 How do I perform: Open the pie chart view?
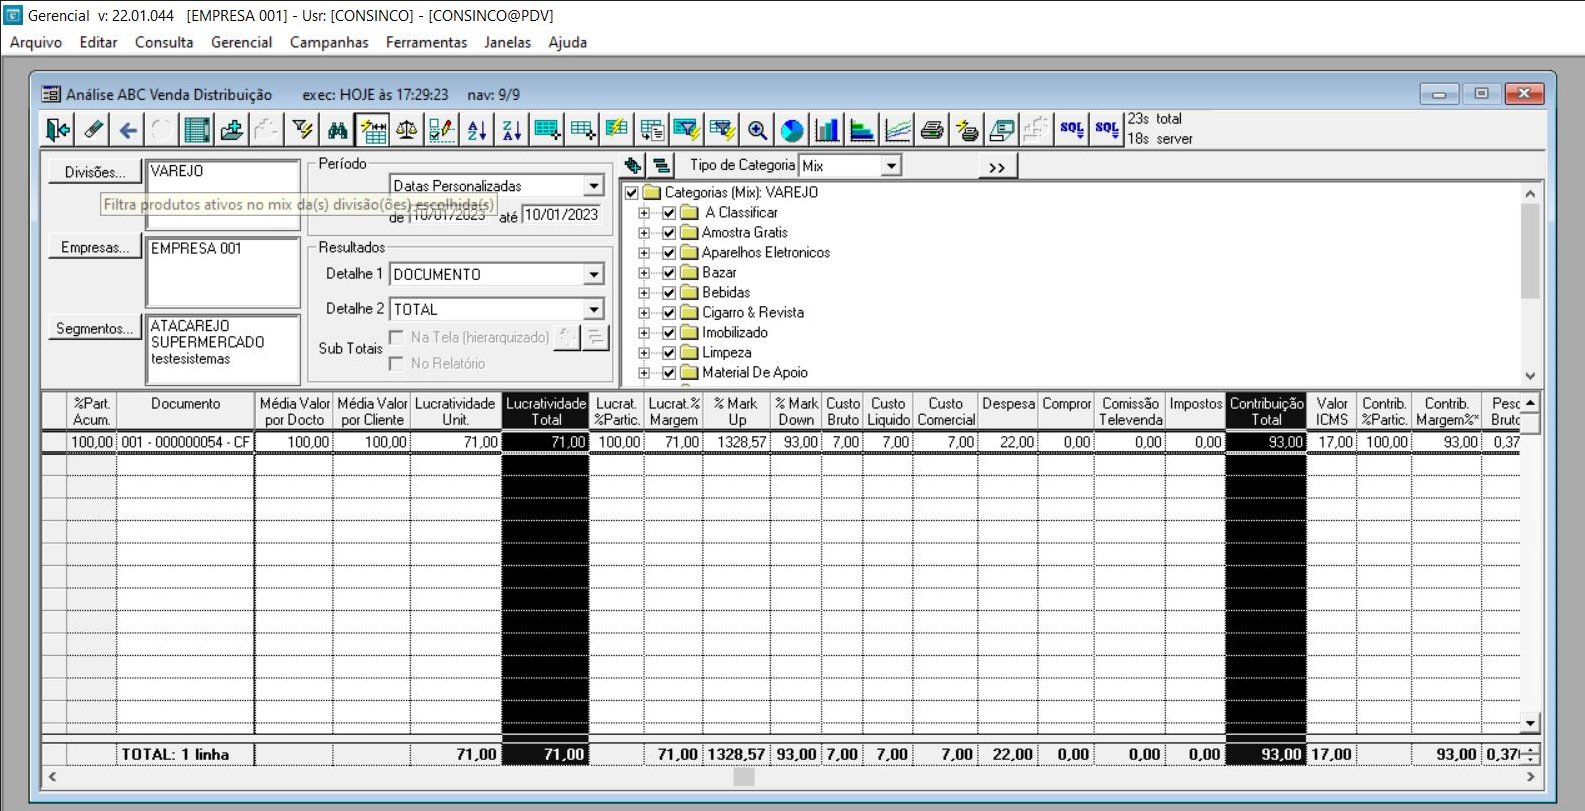(x=792, y=129)
